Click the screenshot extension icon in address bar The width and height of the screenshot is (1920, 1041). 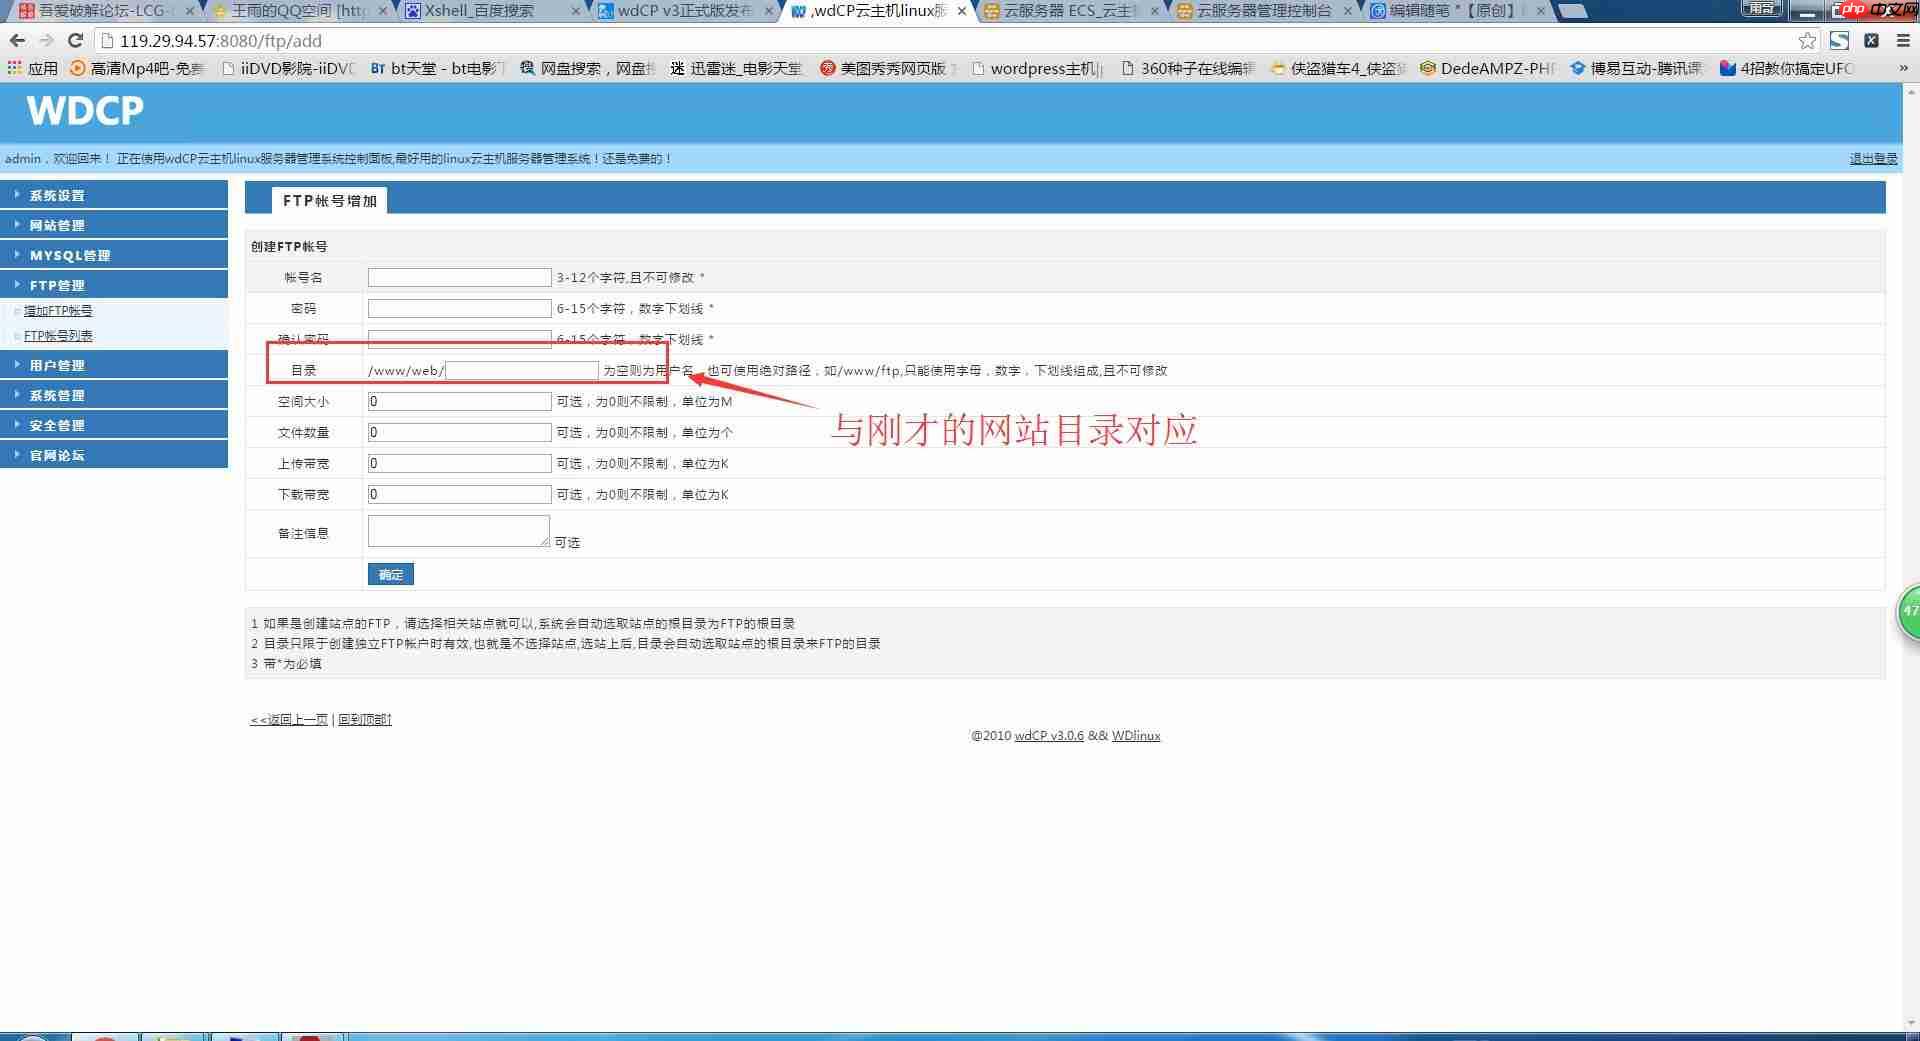coord(1840,41)
